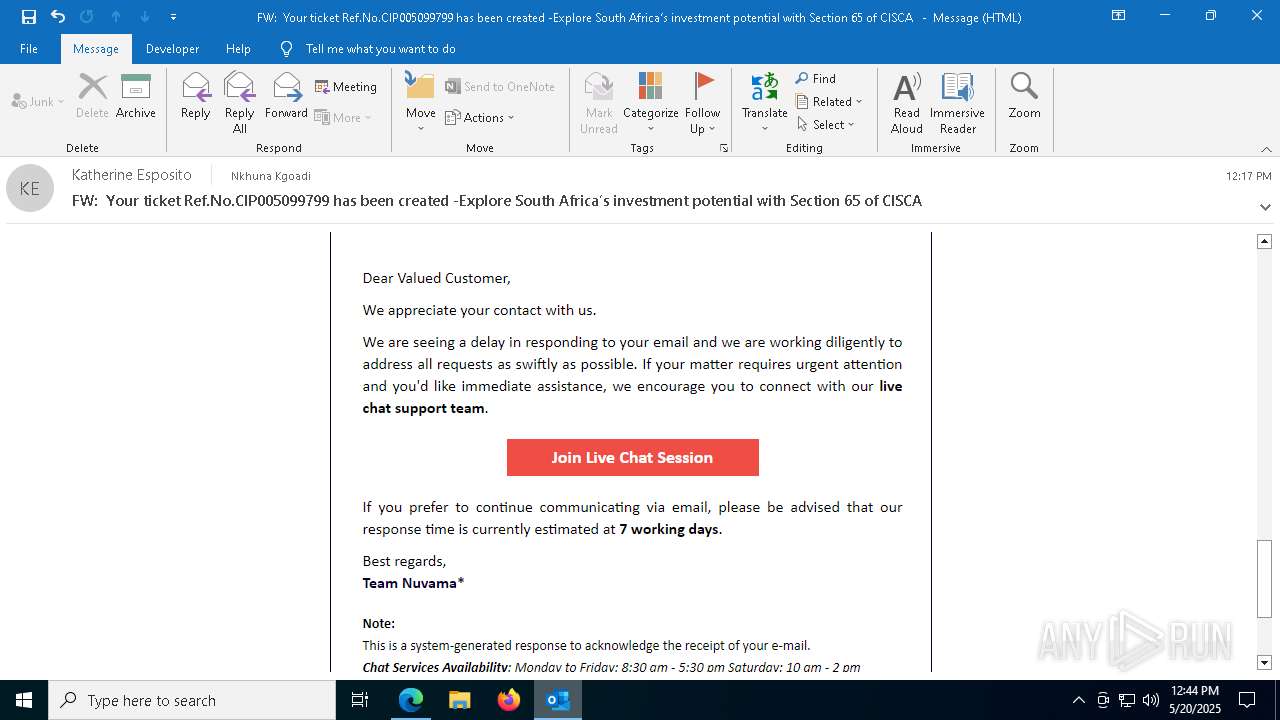
Task: Select recipient Nkhuna Kgoadi
Action: (271, 176)
